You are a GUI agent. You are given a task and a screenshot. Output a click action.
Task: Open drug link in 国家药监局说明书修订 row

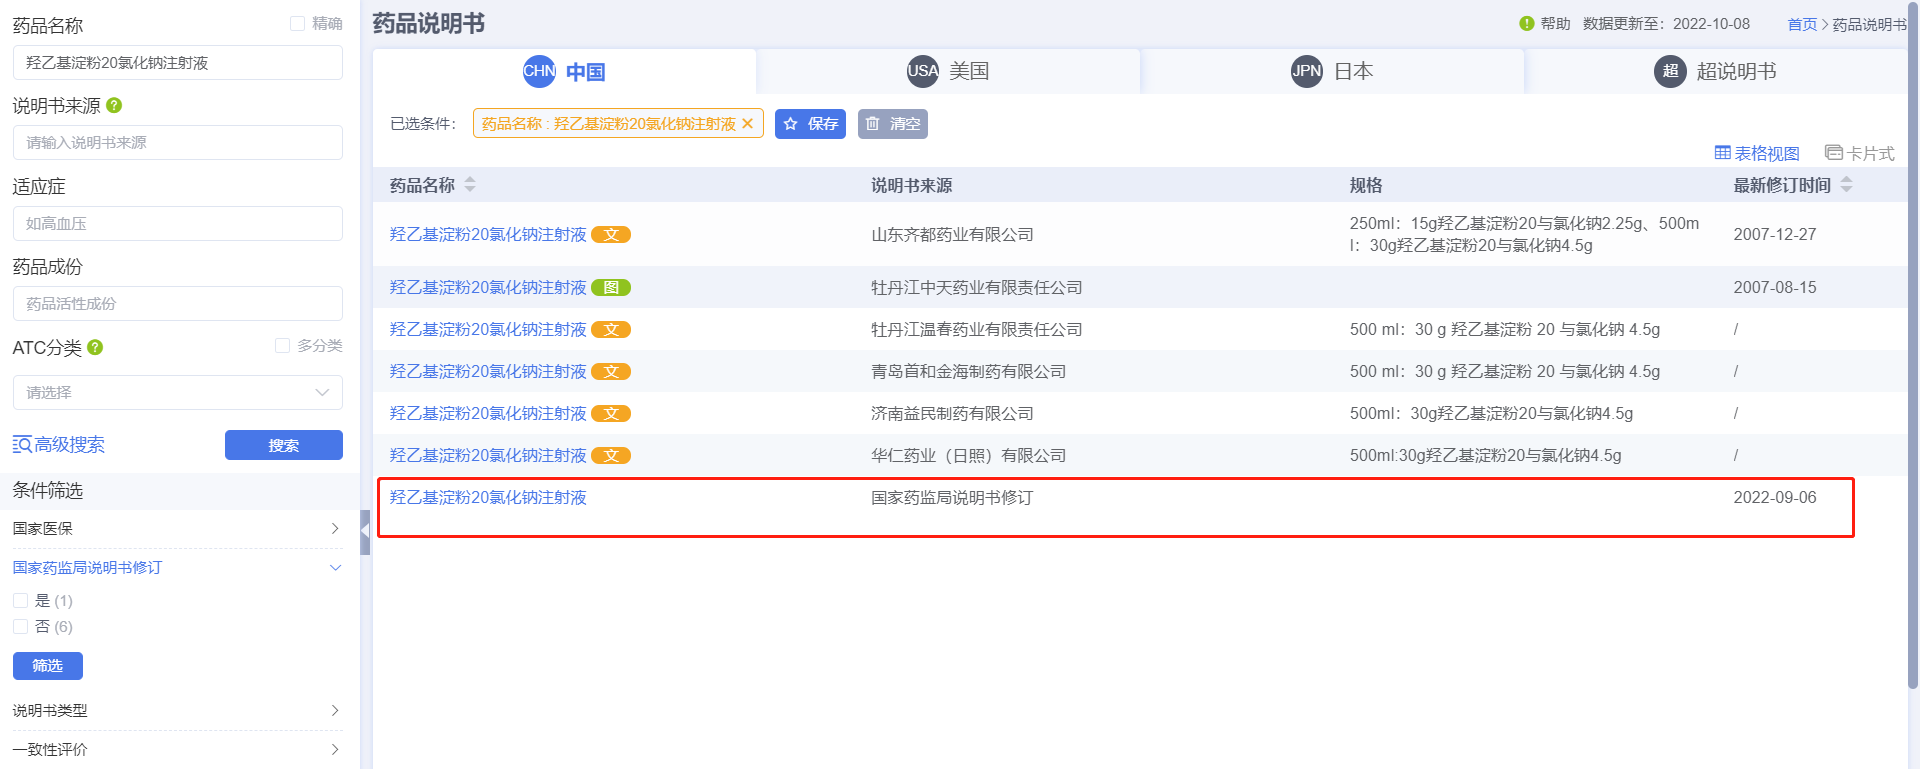488,497
